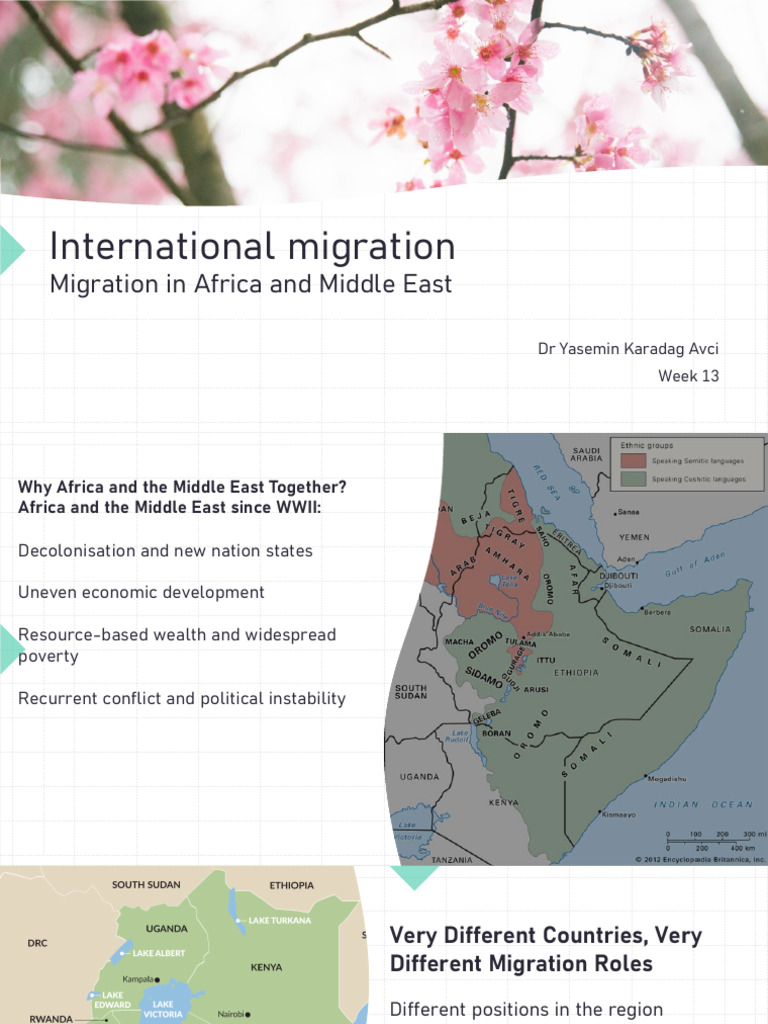Click 'LAKE EDWARD' label on the lakes map

coord(112,1000)
